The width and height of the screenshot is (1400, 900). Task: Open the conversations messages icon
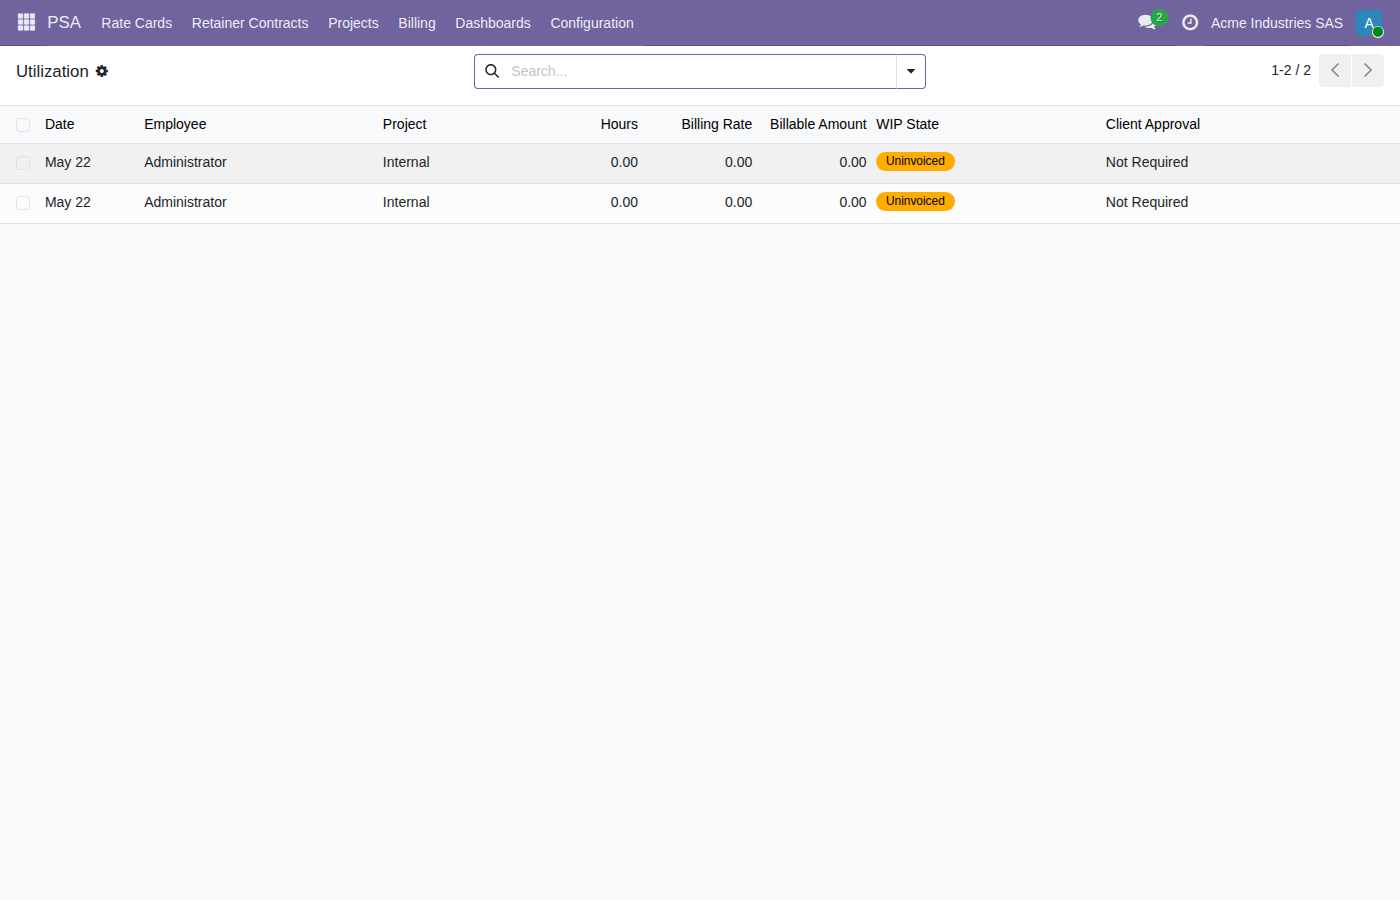(x=1147, y=22)
